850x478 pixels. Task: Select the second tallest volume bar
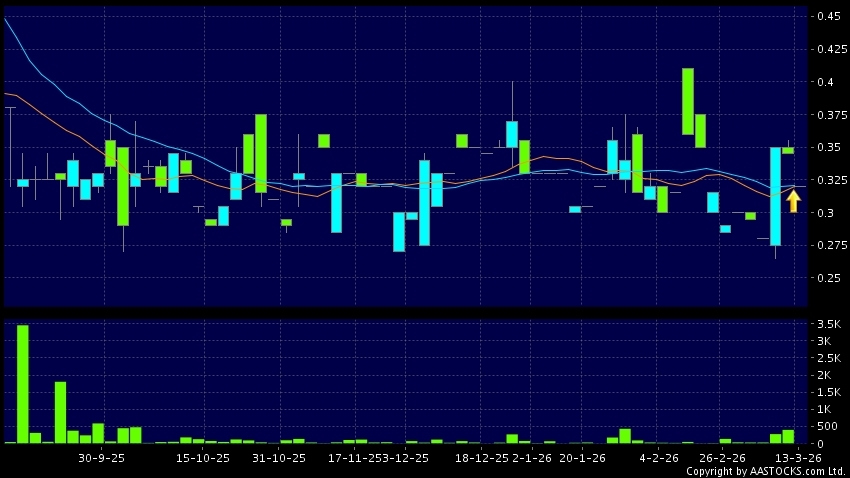pyautogui.click(x=60, y=412)
